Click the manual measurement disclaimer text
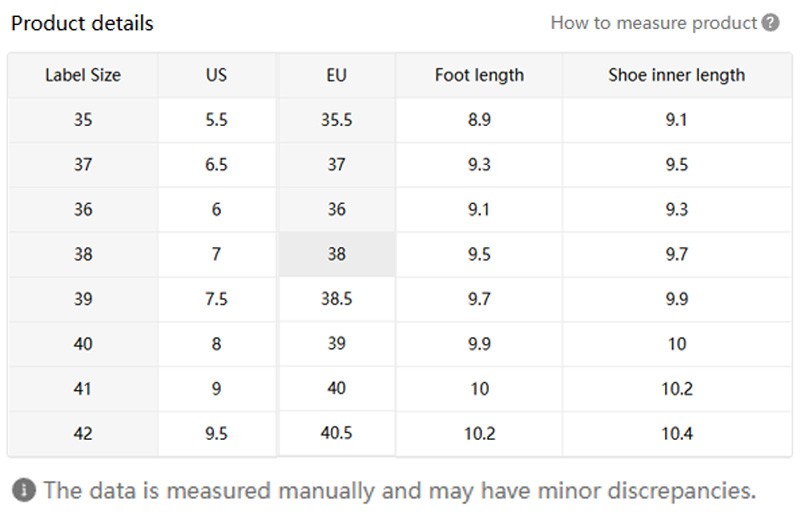This screenshot has height=524, width=800. (400, 490)
